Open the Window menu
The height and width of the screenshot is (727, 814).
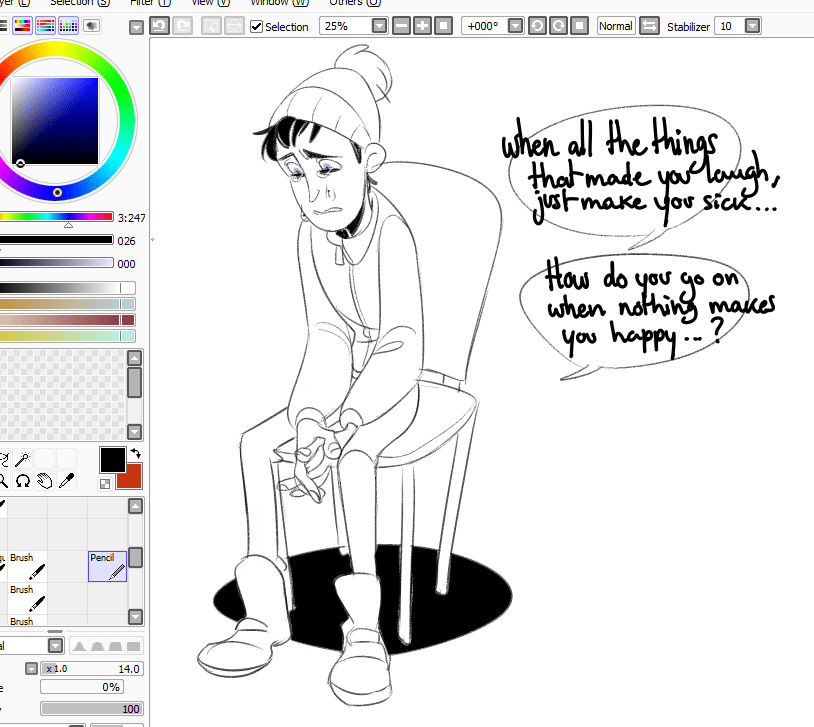click(272, 3)
